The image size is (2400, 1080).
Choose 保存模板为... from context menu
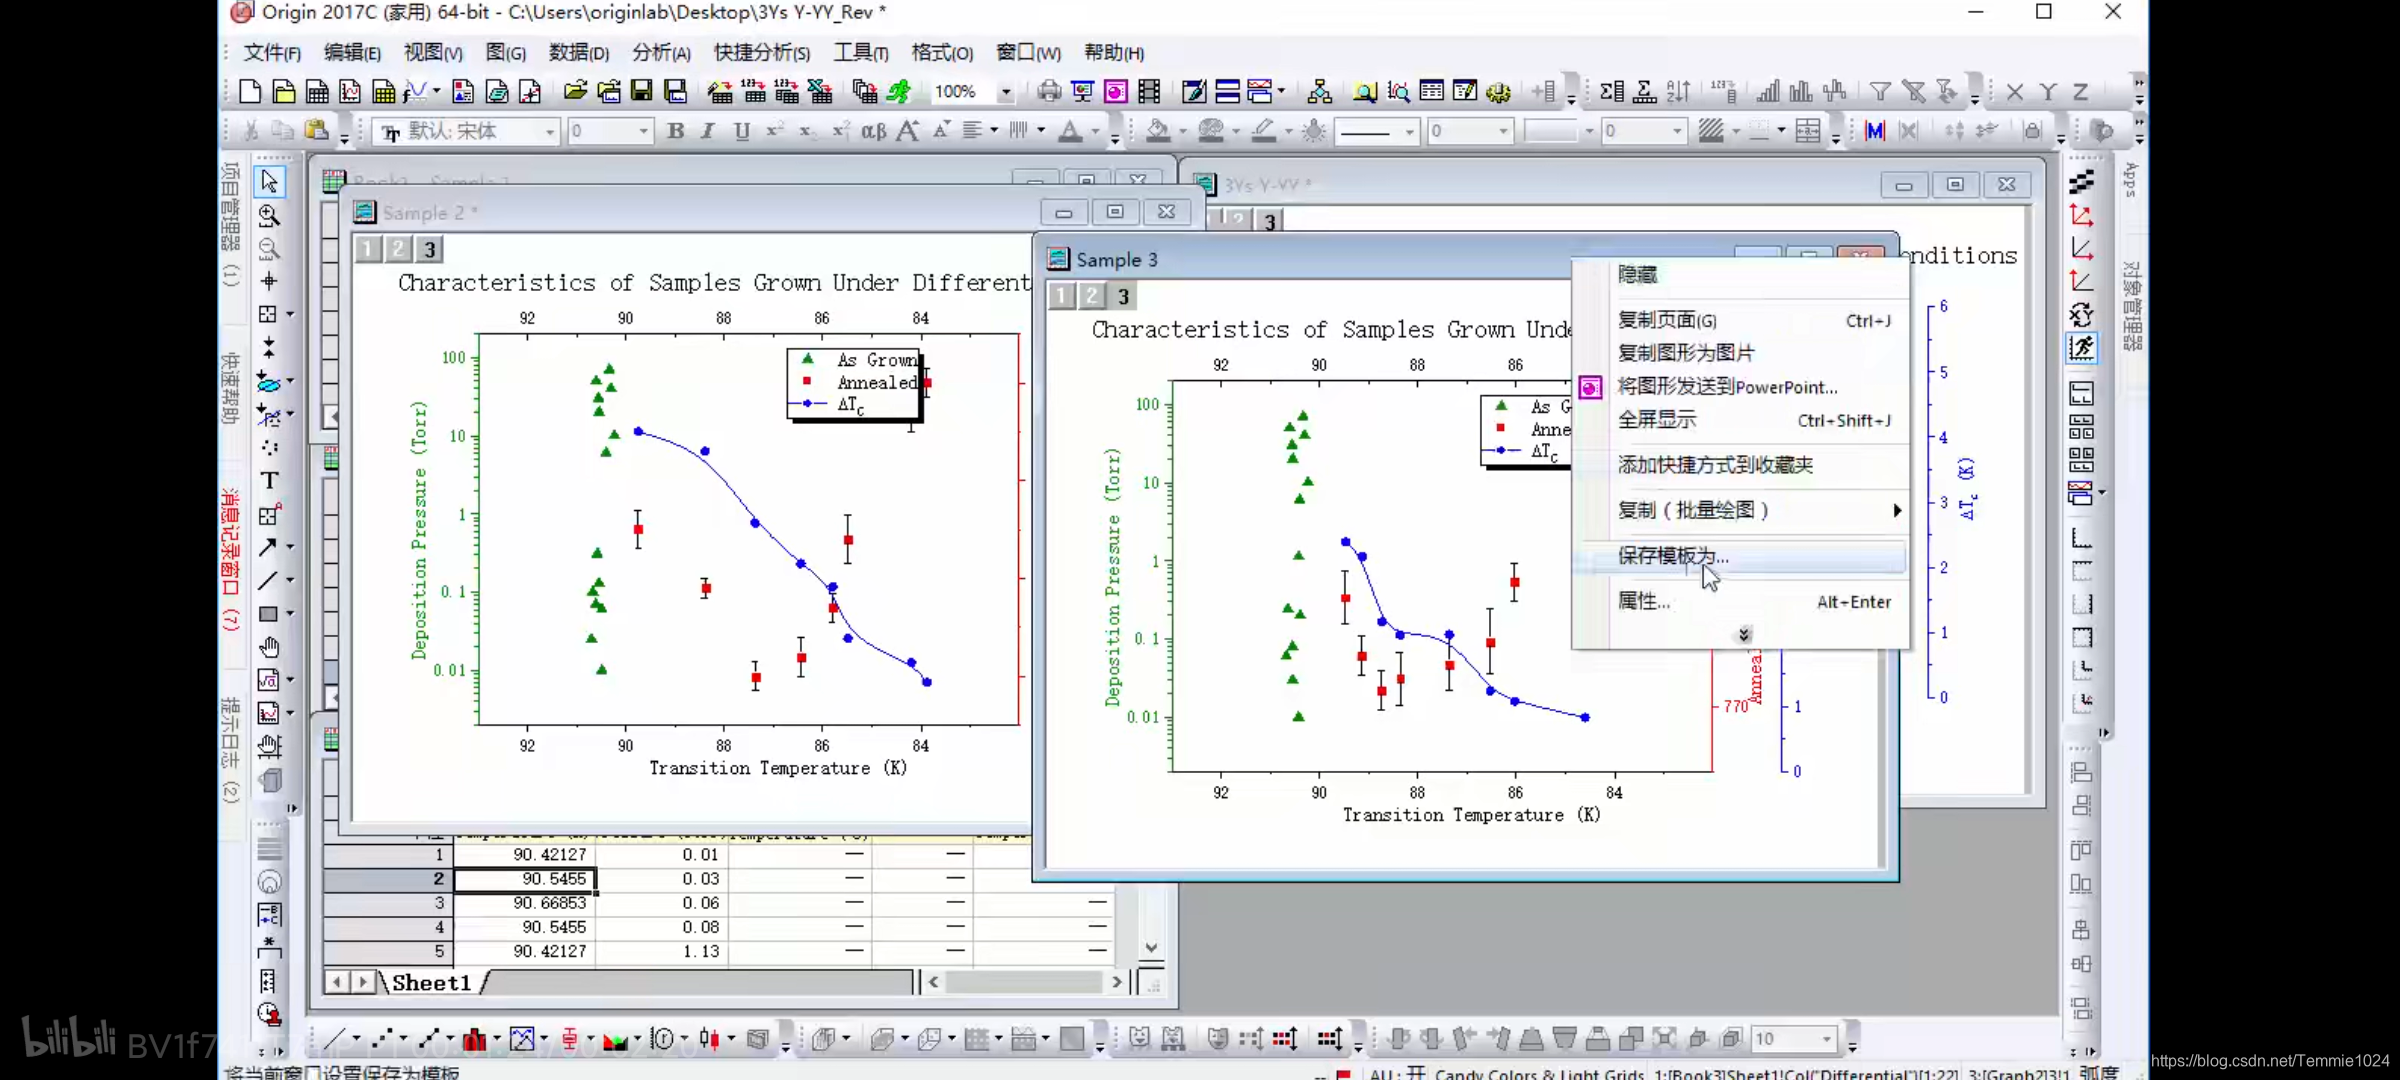tap(1672, 556)
